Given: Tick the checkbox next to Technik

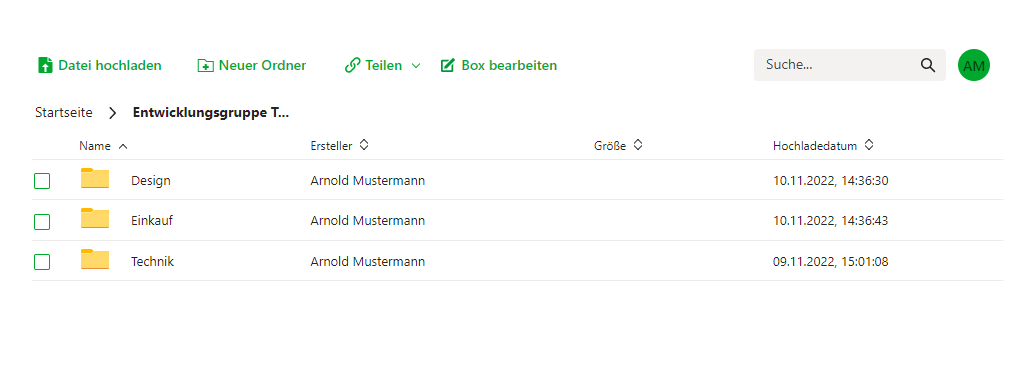Looking at the screenshot, I should [x=42, y=262].
